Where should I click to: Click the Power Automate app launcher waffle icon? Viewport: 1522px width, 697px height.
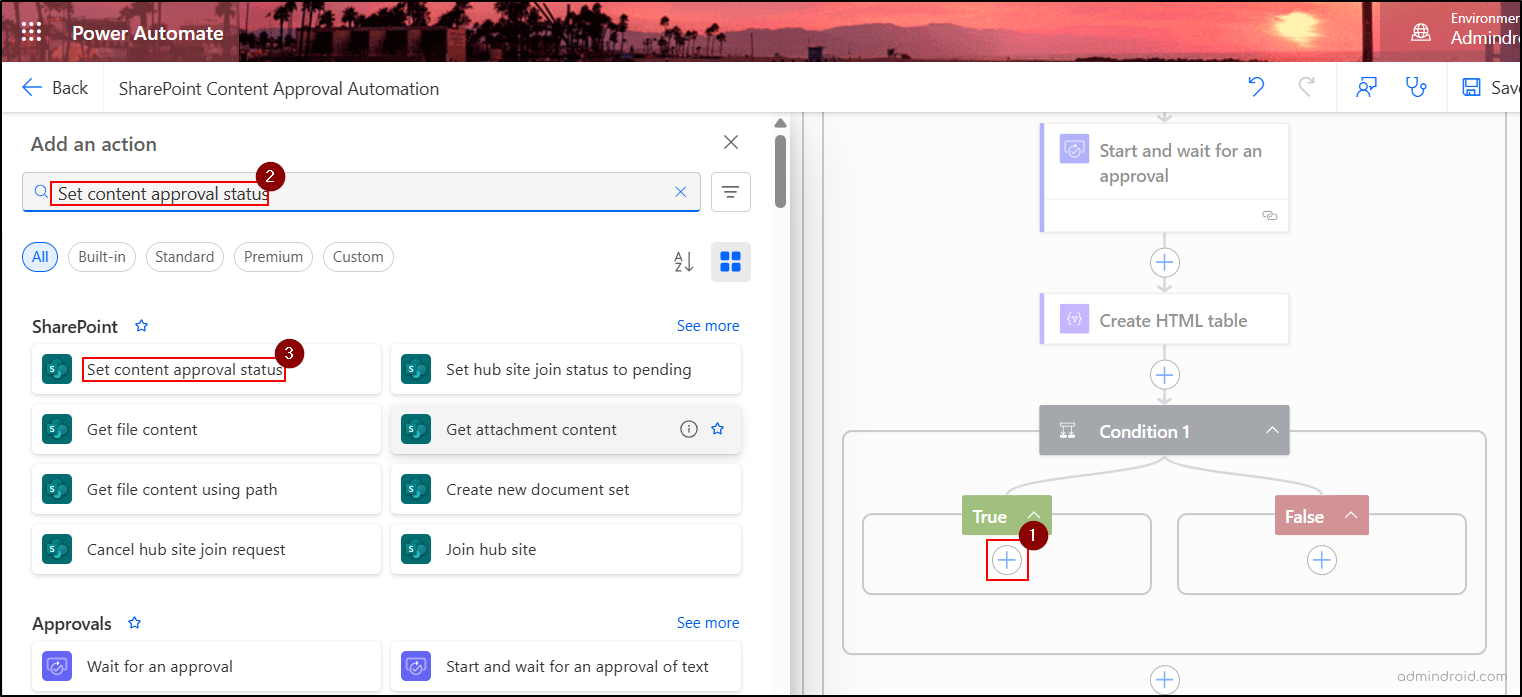point(31,31)
